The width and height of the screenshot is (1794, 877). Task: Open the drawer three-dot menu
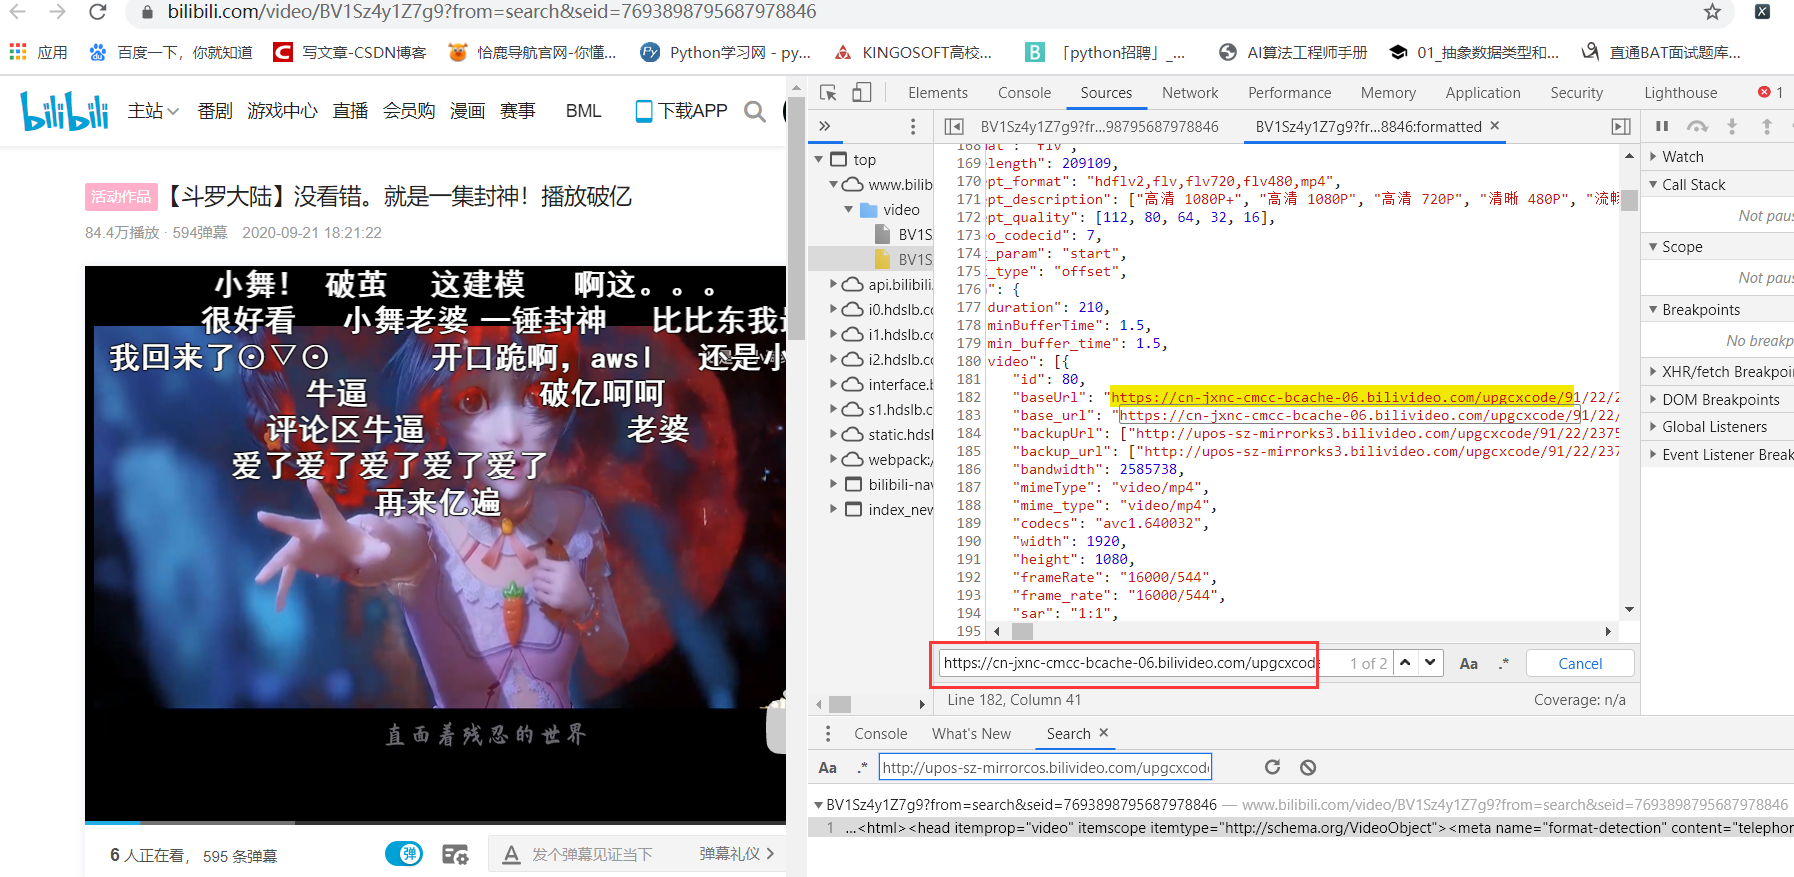tap(827, 733)
